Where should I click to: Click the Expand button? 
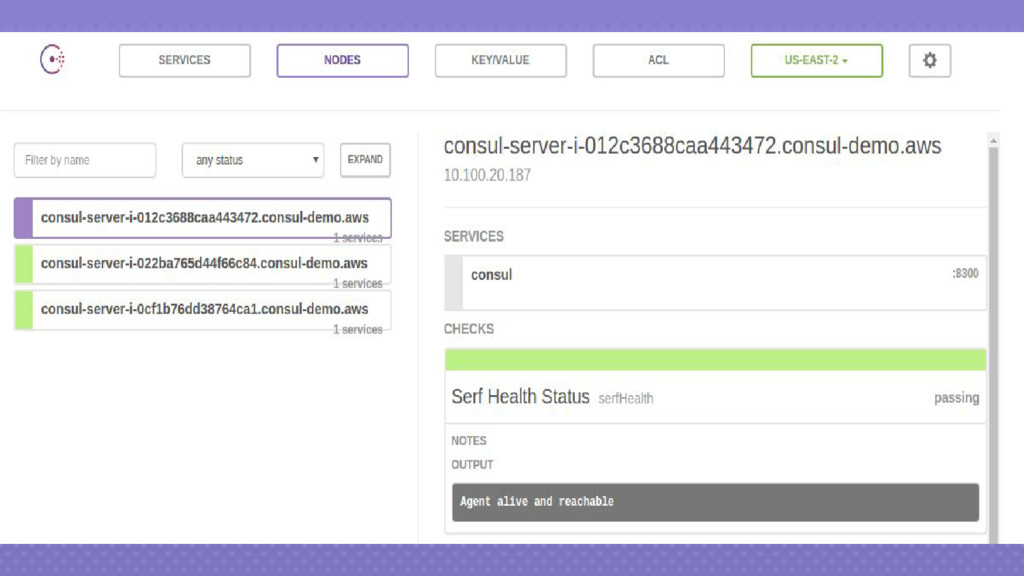coord(365,160)
